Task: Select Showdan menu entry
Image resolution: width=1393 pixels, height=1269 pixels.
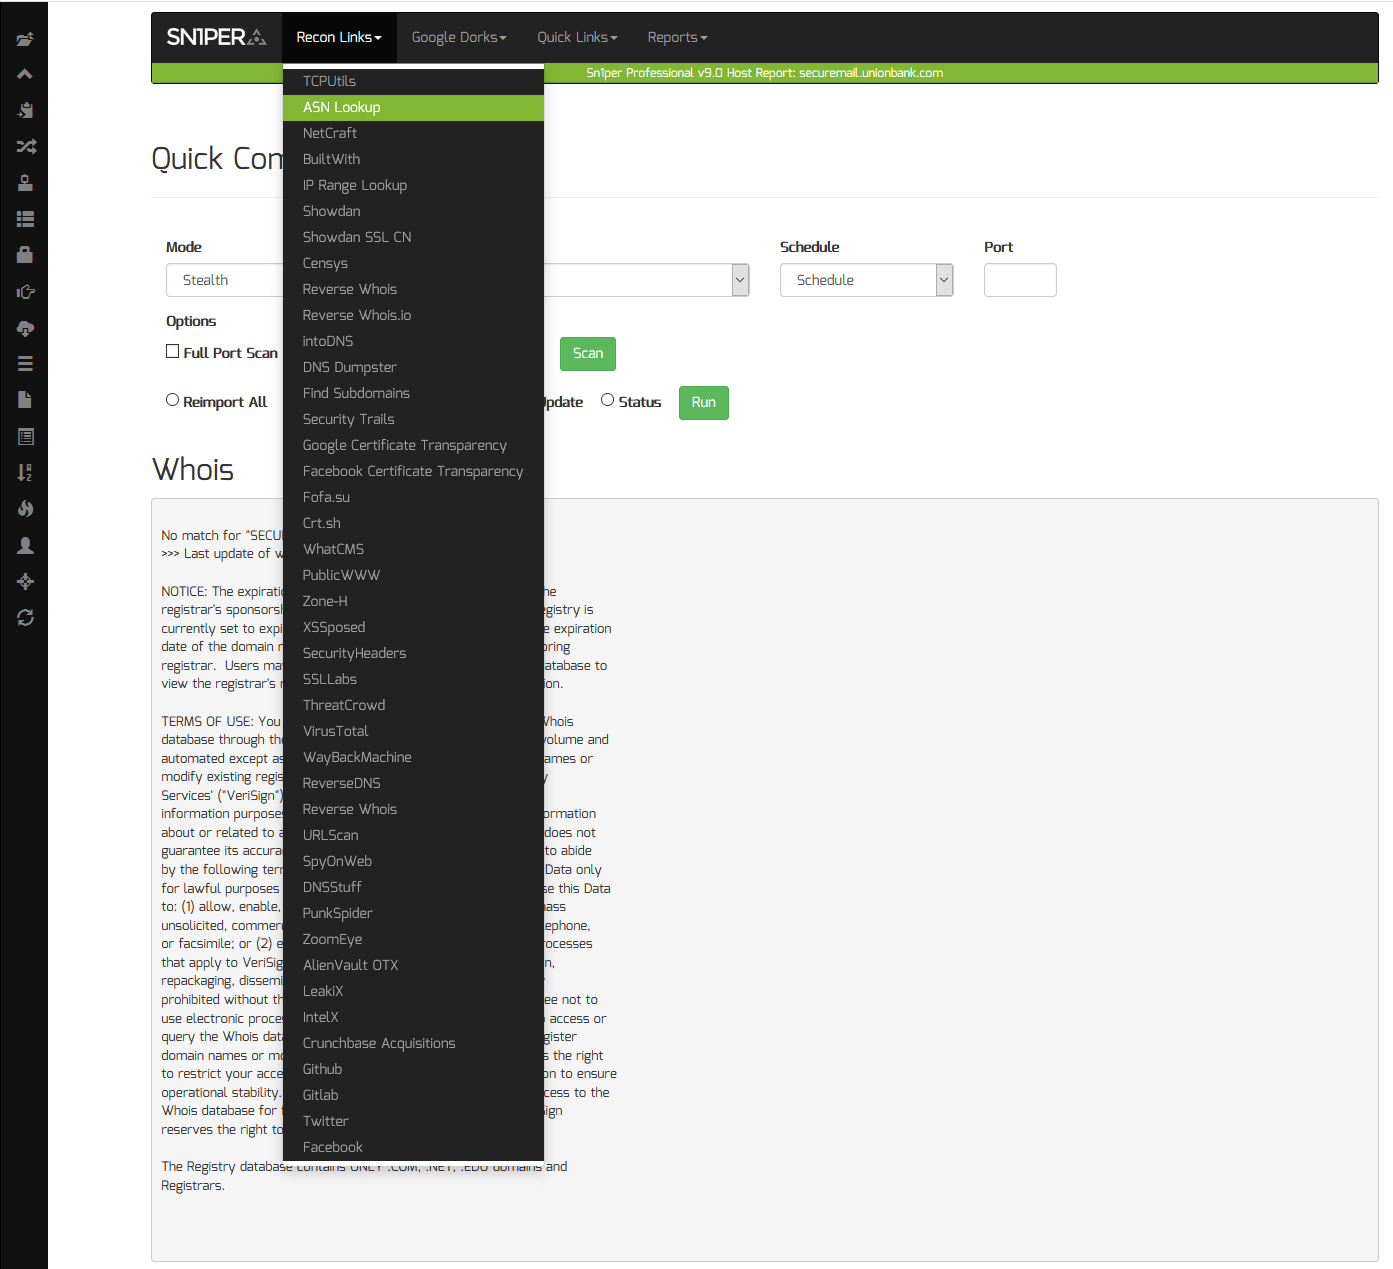Action: (413, 211)
